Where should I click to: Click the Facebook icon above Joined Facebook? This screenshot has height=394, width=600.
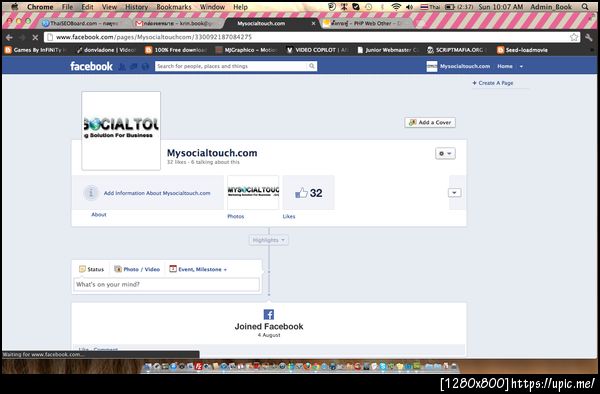(x=269, y=314)
